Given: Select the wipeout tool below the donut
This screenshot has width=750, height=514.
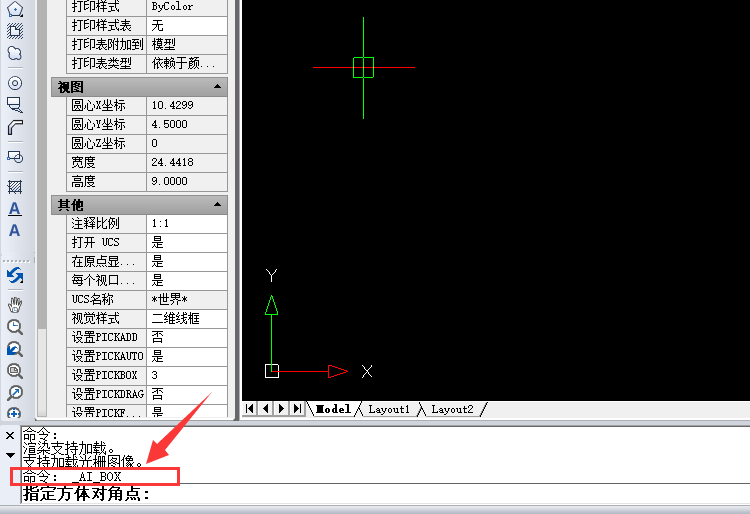Looking at the screenshot, I should pyautogui.click(x=15, y=105).
